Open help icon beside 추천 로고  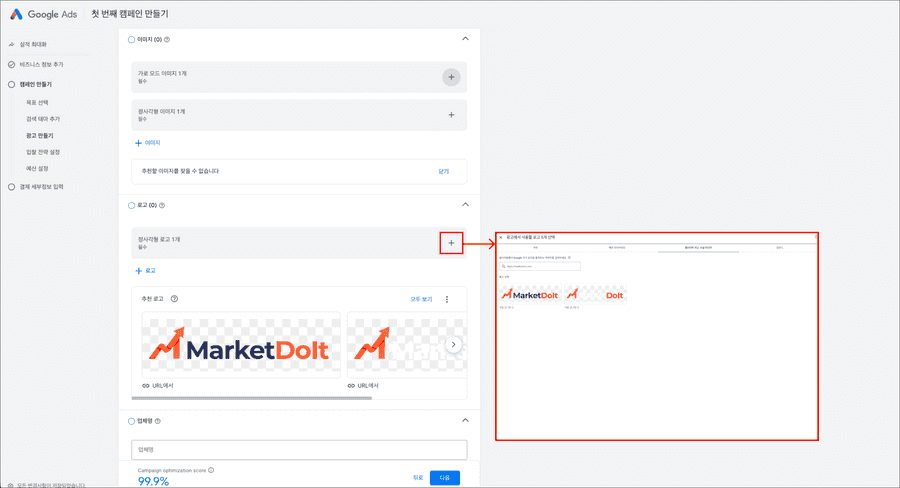[x=174, y=299]
